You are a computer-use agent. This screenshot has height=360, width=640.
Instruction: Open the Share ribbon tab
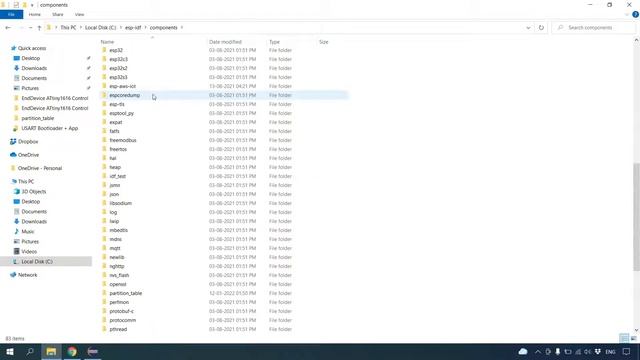[x=58, y=15]
